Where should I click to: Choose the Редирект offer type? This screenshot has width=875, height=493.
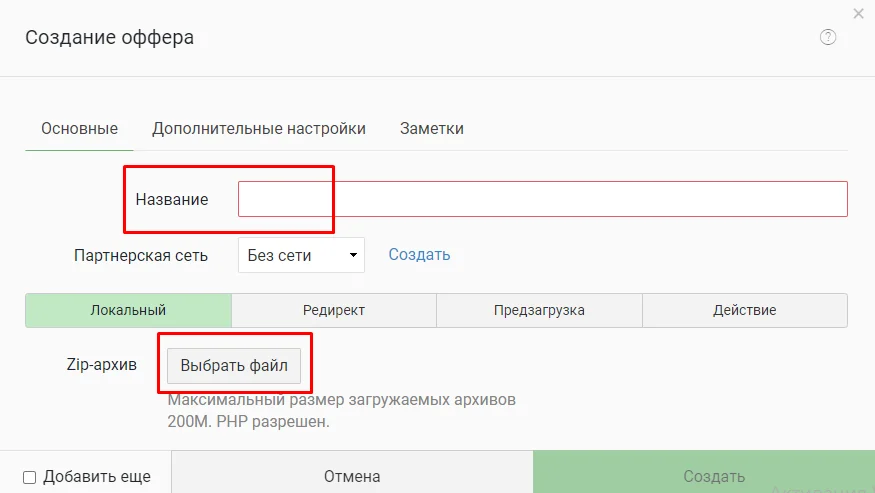[334, 310]
